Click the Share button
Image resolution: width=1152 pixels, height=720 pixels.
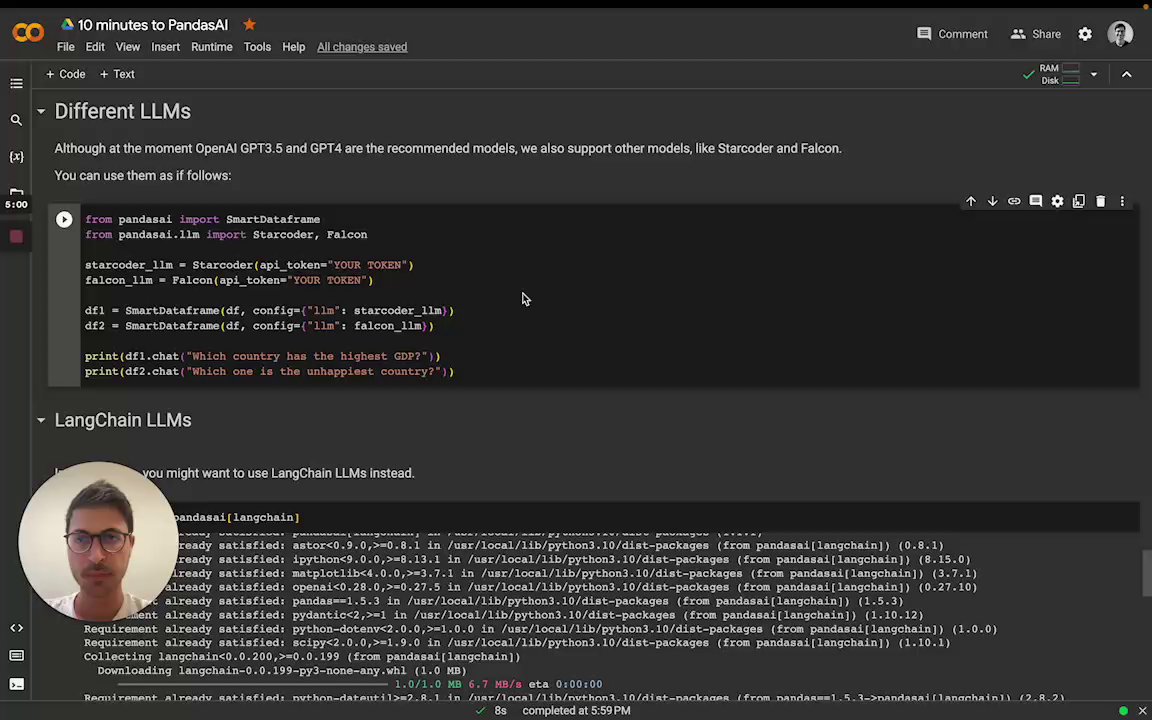(x=1035, y=34)
